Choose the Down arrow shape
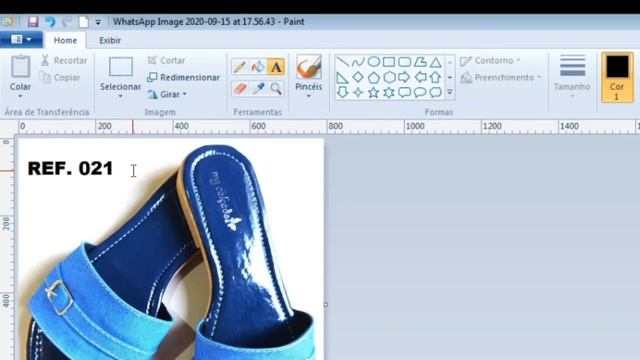640x360 pixels. click(343, 93)
